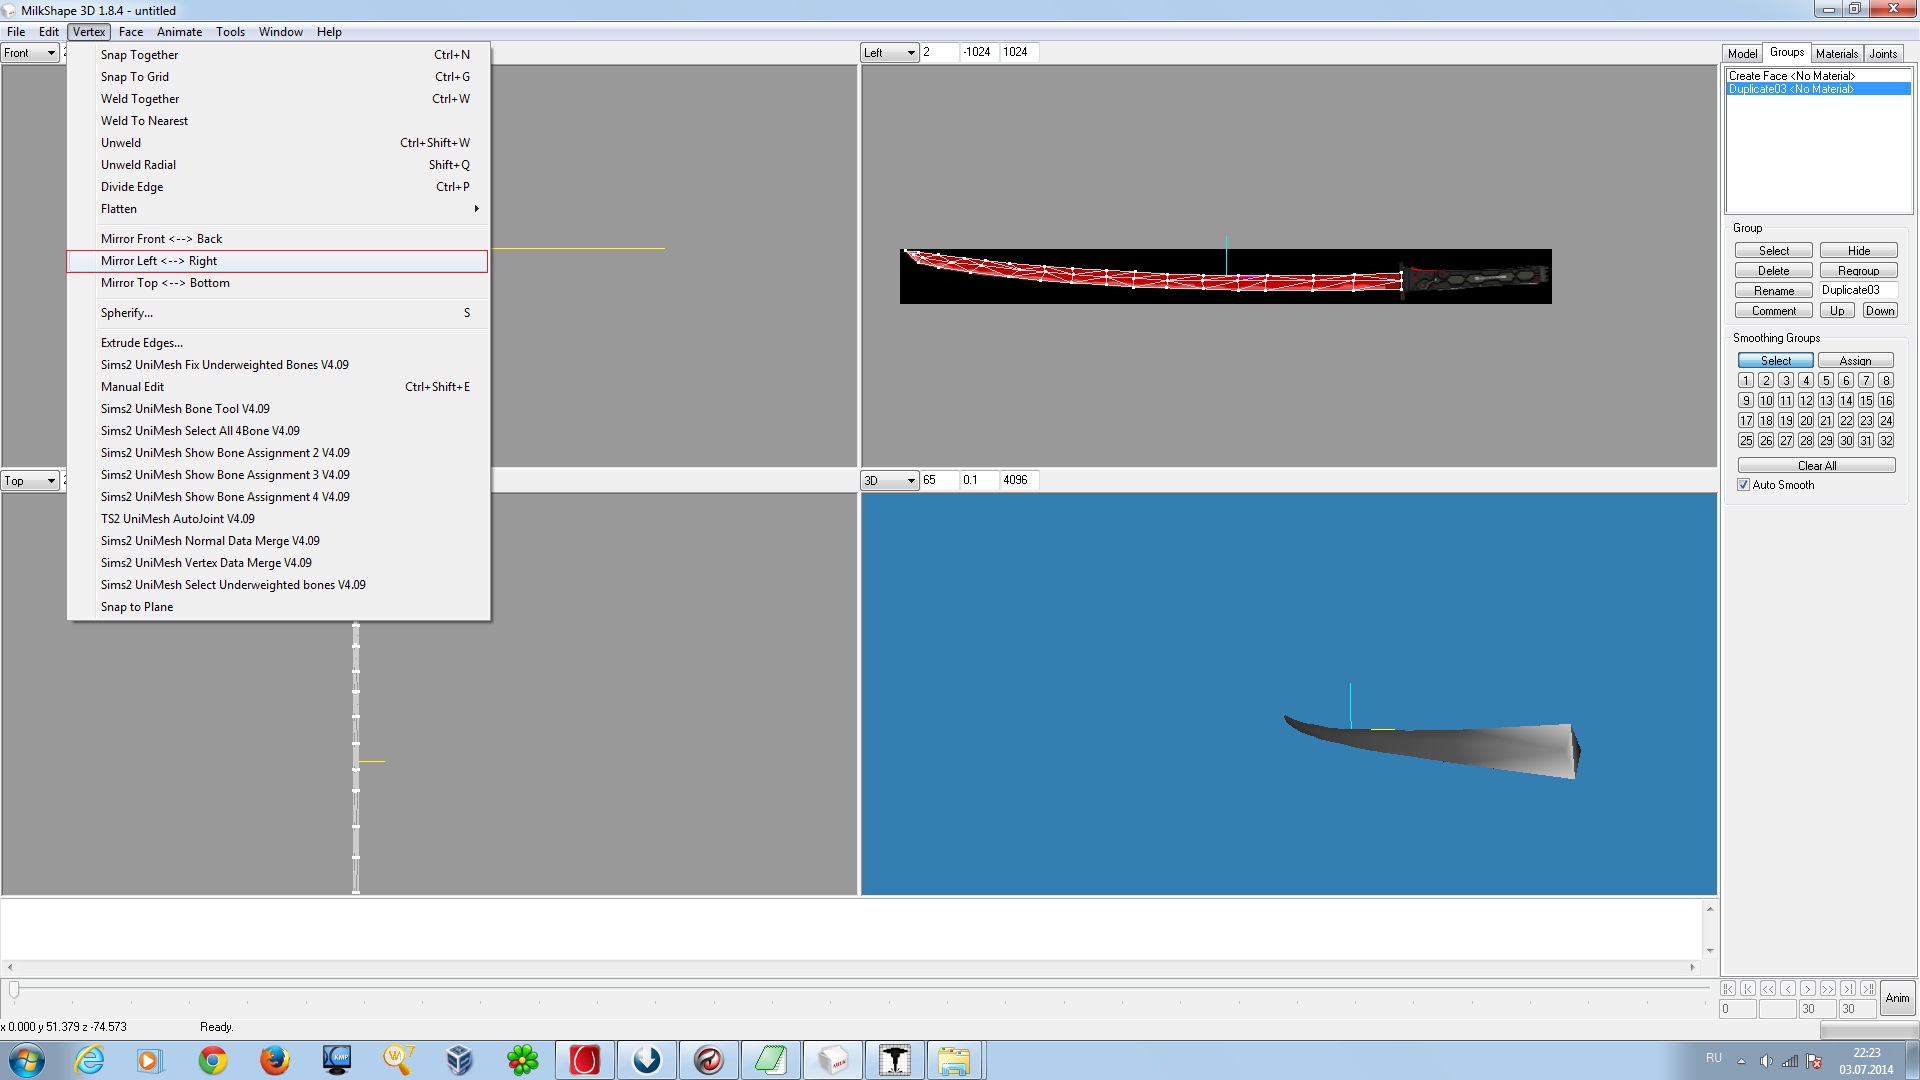The height and width of the screenshot is (1080, 1920).
Task: Open the volume icon in system tray
Action: [1766, 1061]
